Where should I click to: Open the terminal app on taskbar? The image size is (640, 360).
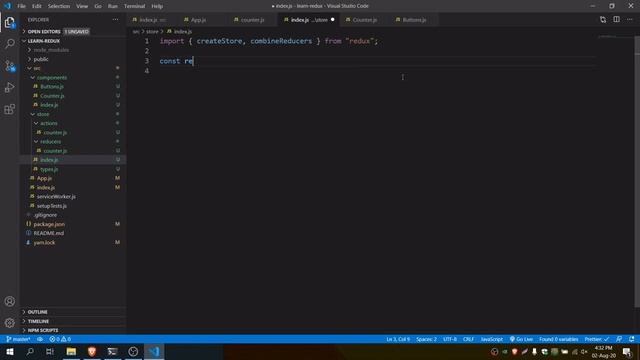point(113,351)
